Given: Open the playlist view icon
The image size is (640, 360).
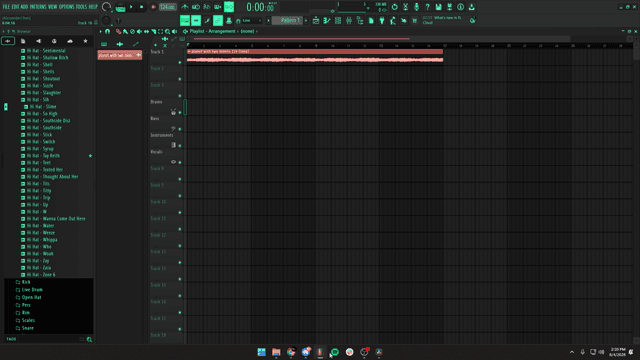Looking at the screenshot, I should pos(316,20).
